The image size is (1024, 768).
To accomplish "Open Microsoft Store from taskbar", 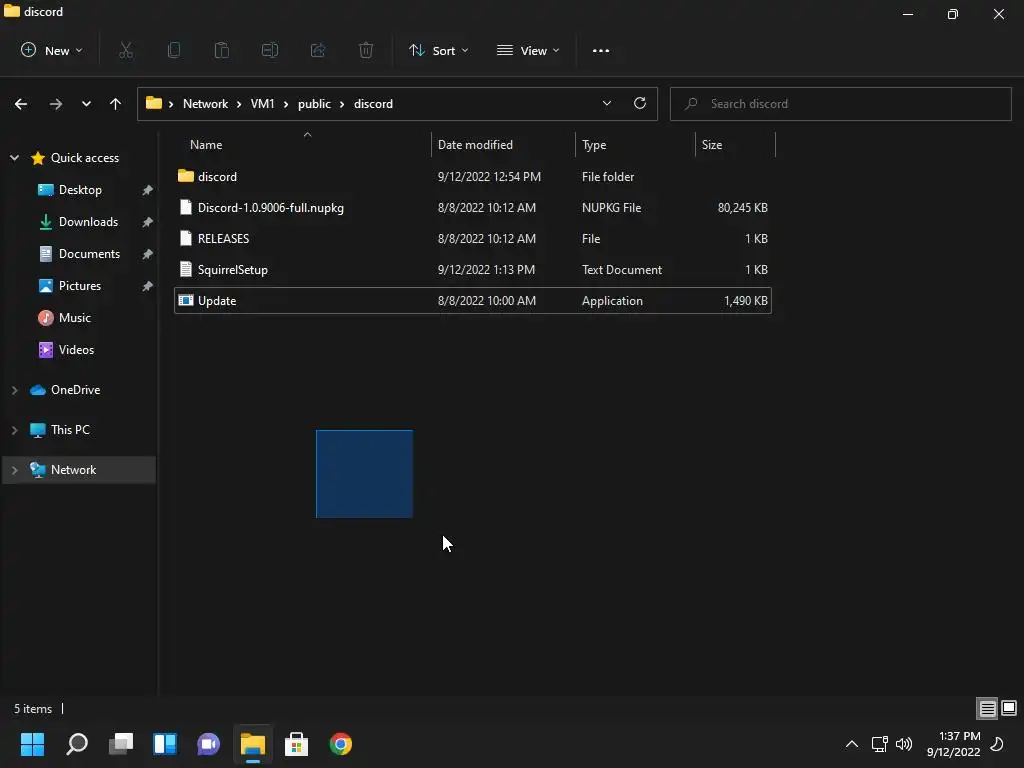I will pyautogui.click(x=296, y=744).
